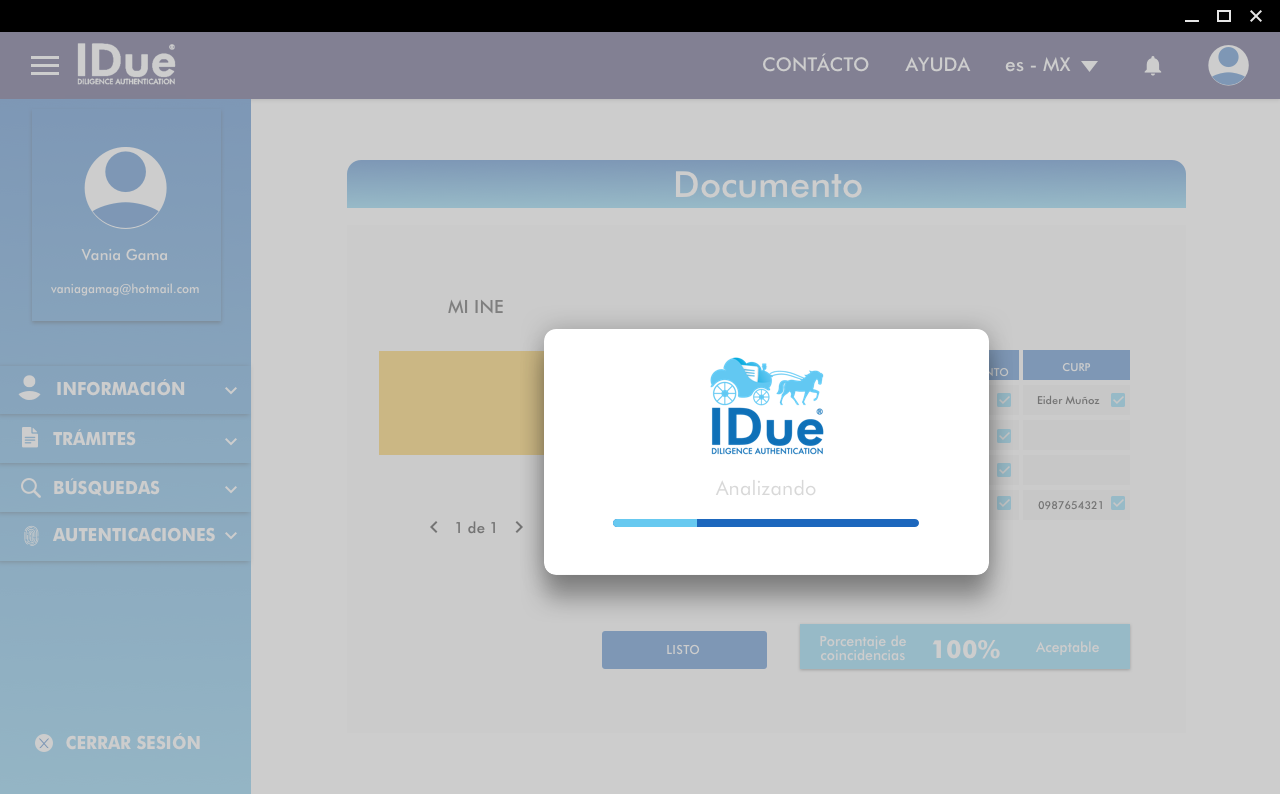The image size is (1280, 794).
Task: Open the es - MX language dropdown
Action: tap(1051, 66)
